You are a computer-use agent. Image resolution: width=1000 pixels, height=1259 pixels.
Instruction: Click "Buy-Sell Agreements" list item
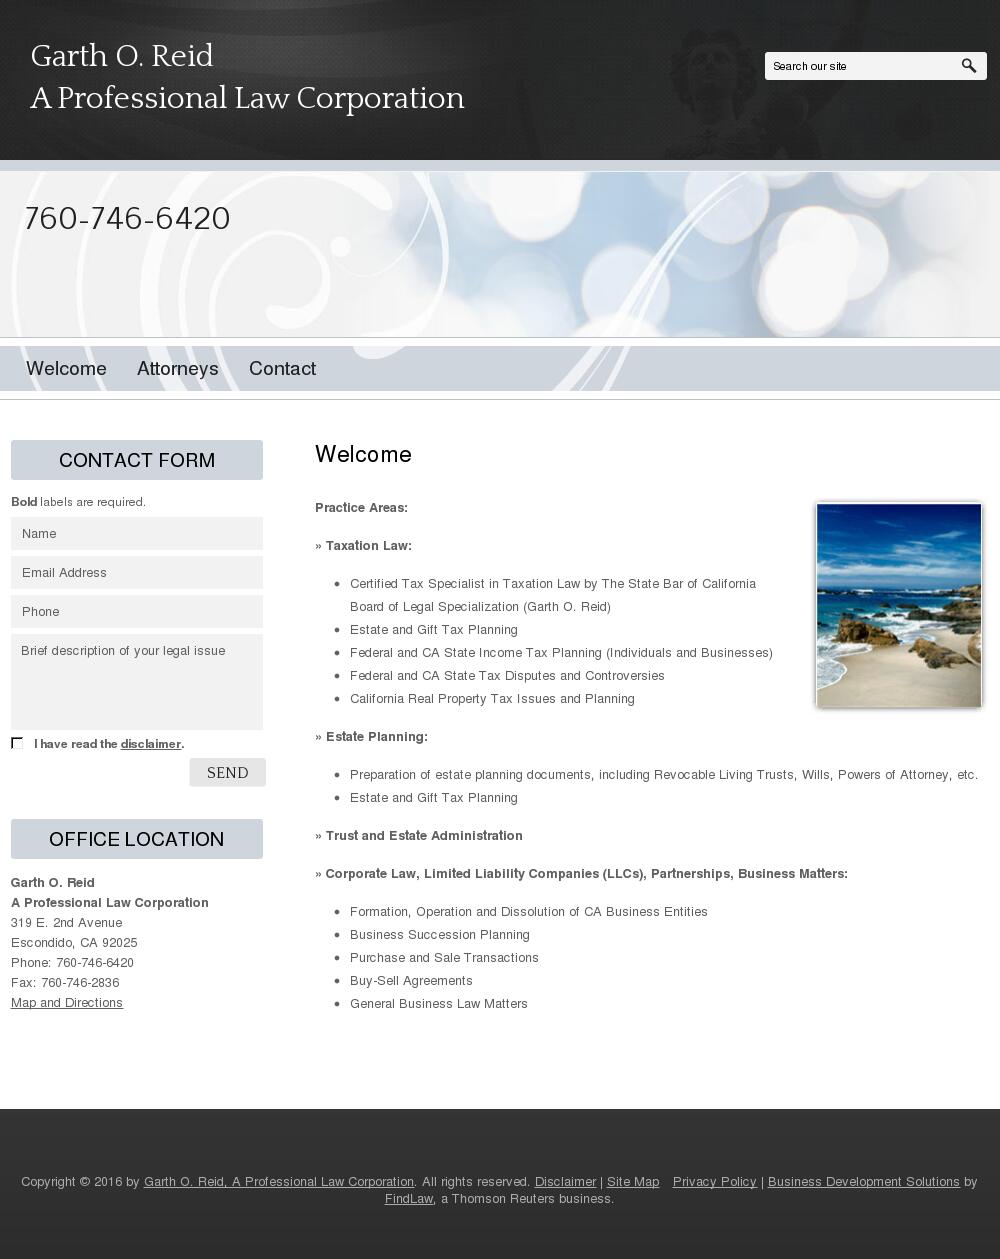tap(411, 981)
